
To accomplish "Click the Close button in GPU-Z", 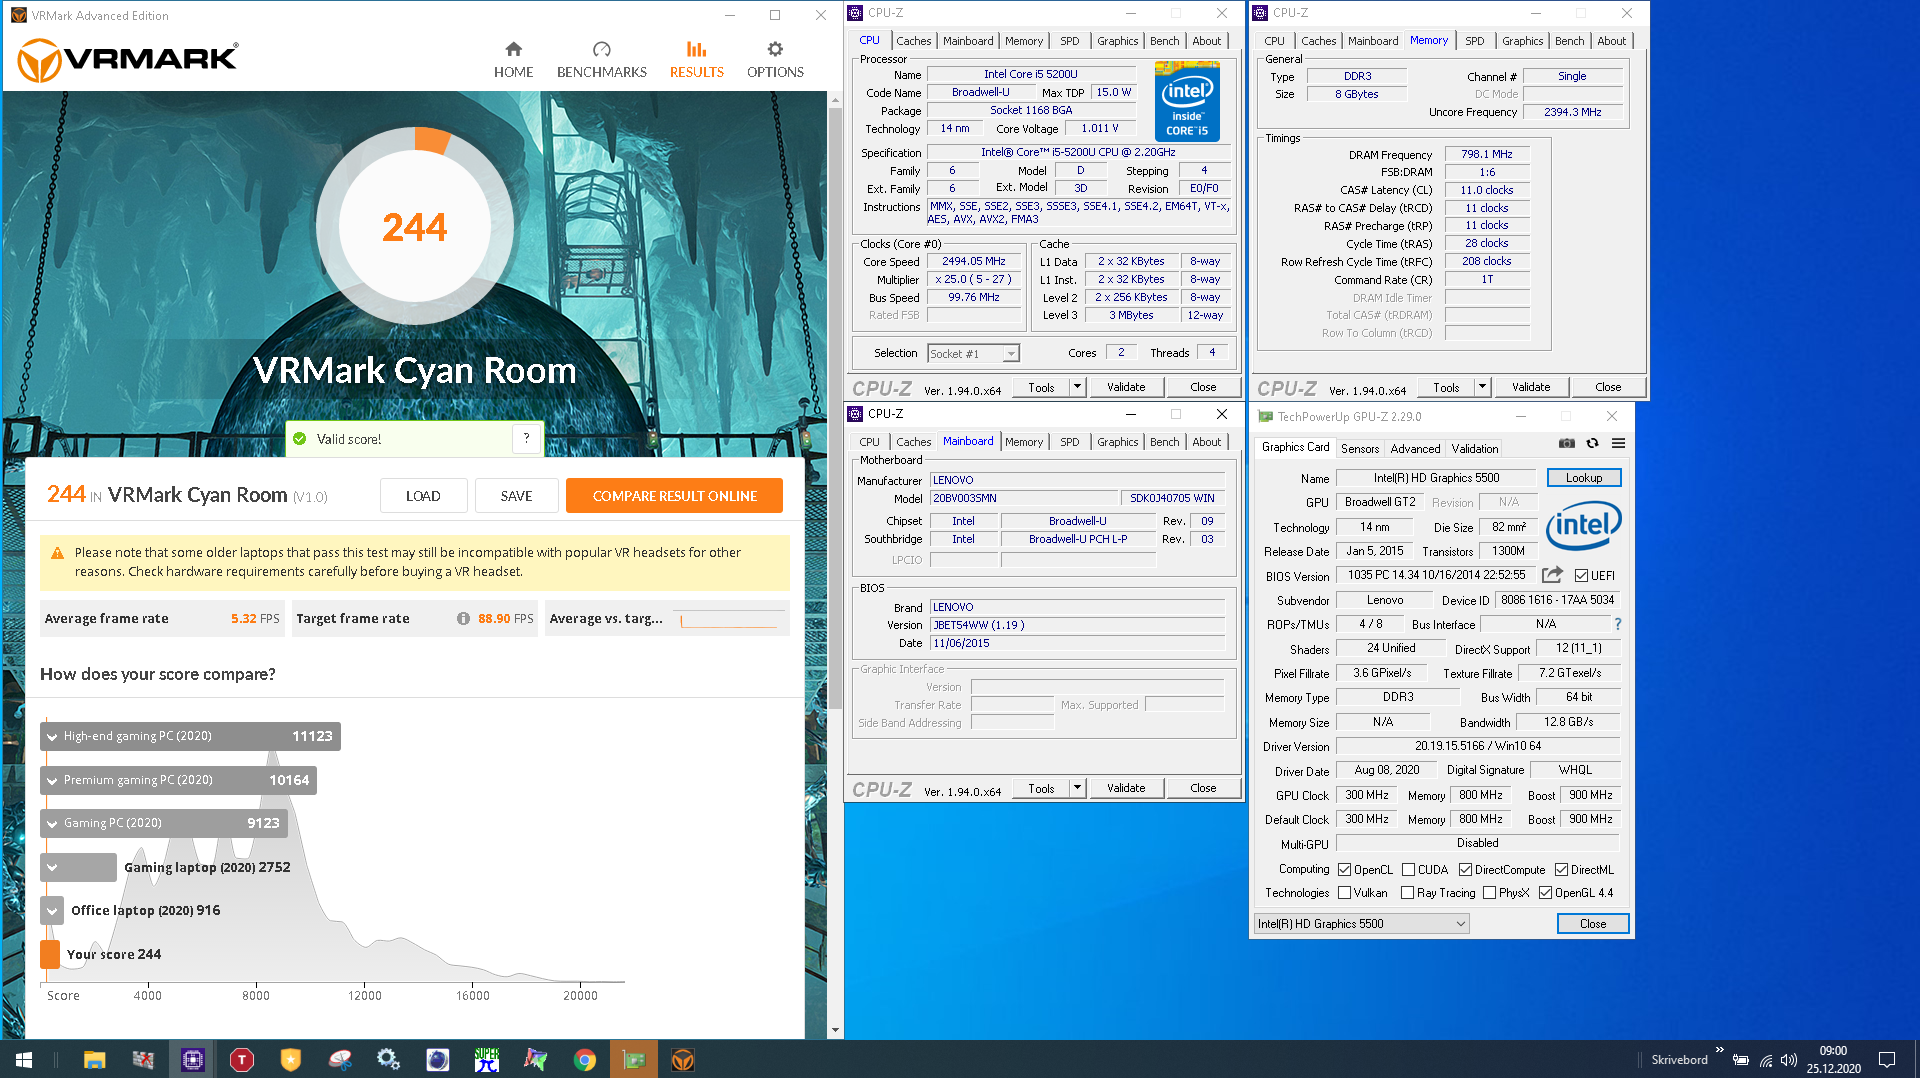I will 1592,923.
